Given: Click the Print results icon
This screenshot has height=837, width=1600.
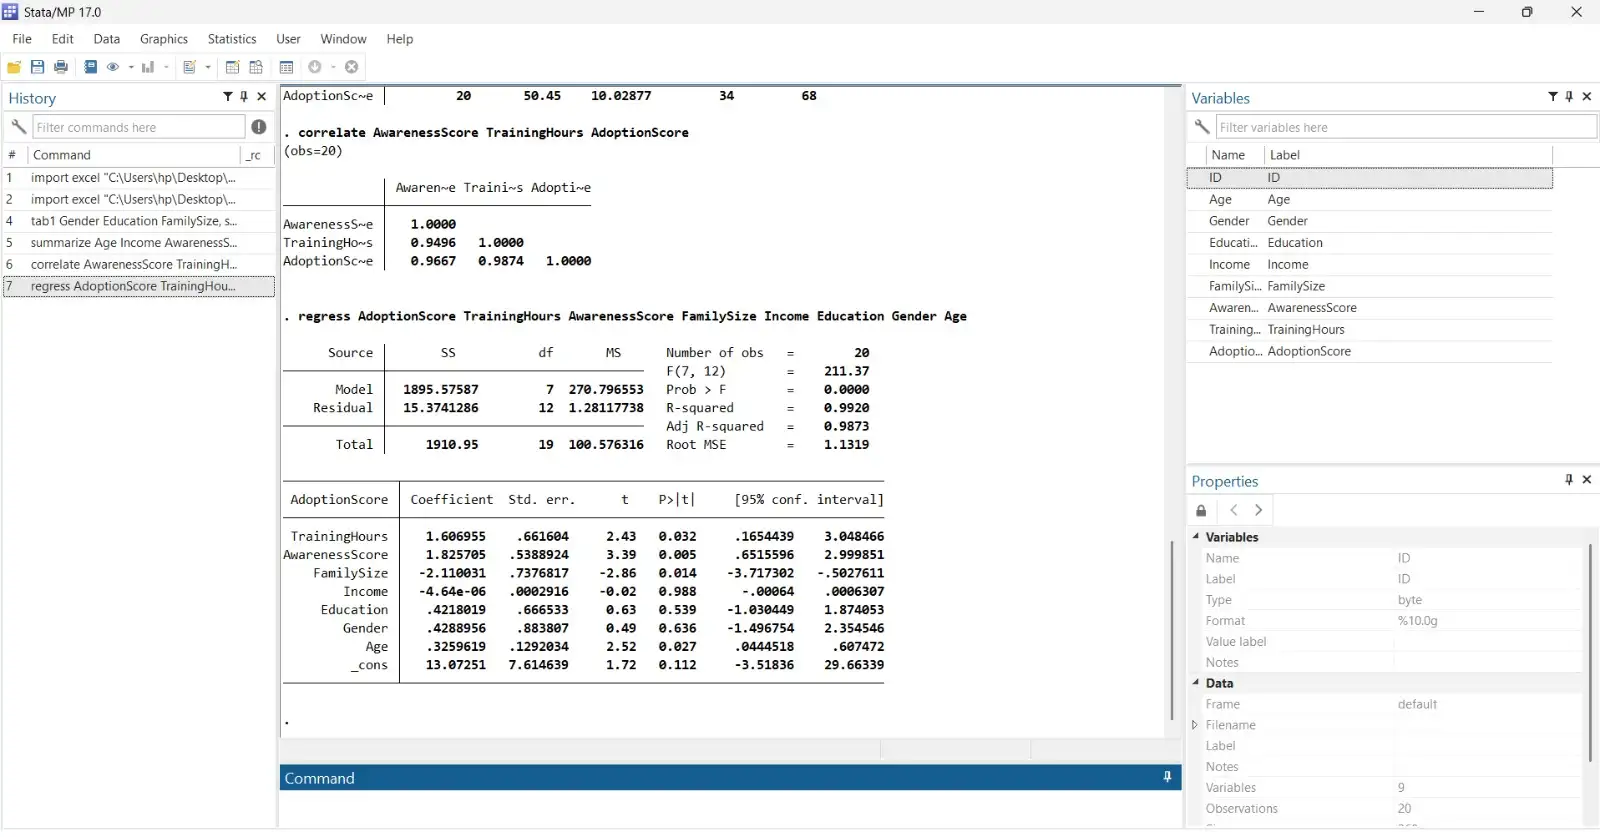Looking at the screenshot, I should click(61, 67).
